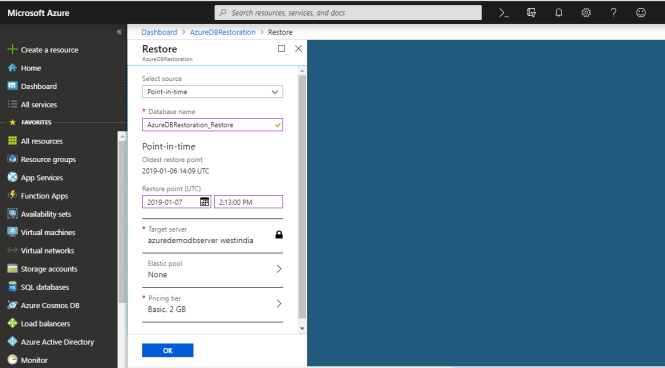This screenshot has height=368, width=665.
Task: Go to AzureDBRestoration breadcrumb link
Action: coord(223,32)
